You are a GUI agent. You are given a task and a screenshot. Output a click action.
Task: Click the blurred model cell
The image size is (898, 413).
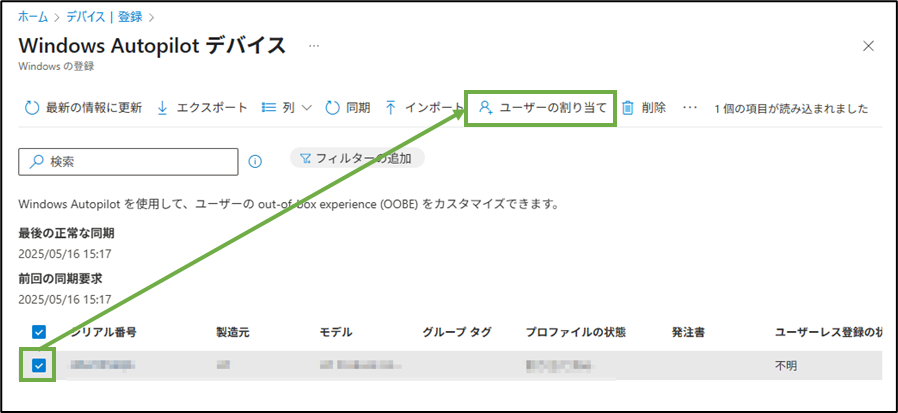click(x=360, y=365)
